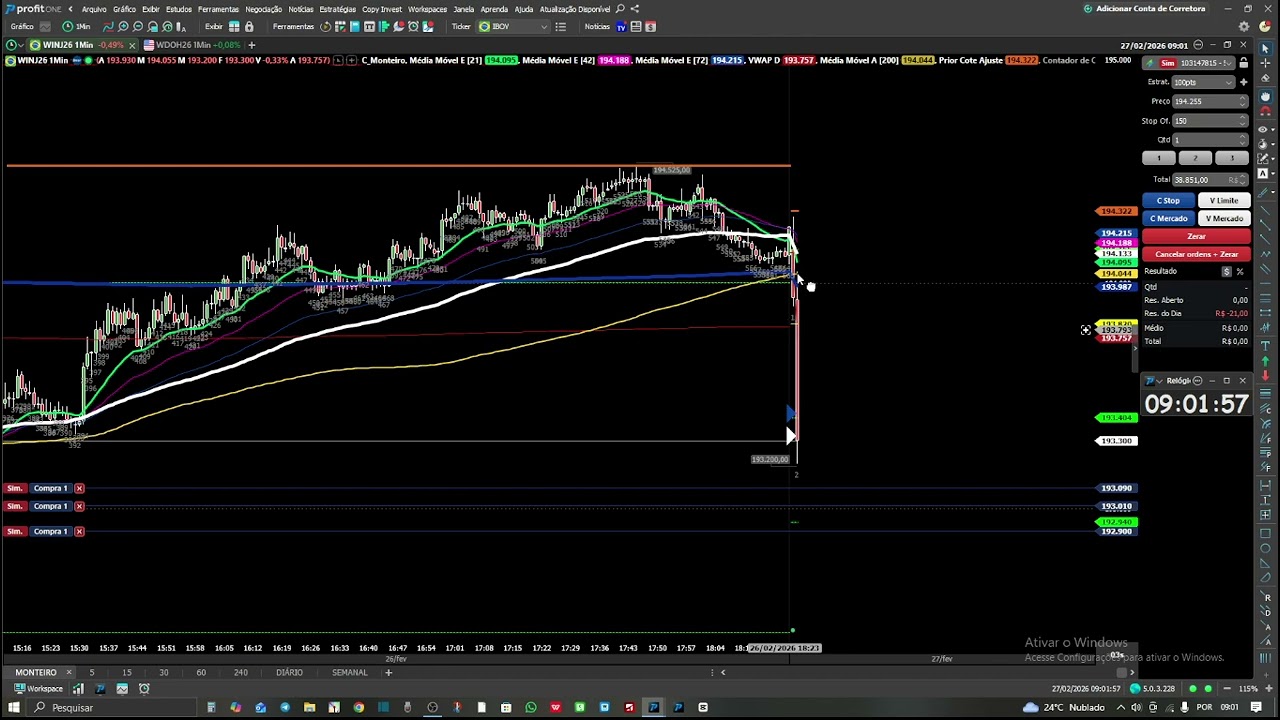Open the Workspaces menu

tap(427, 9)
